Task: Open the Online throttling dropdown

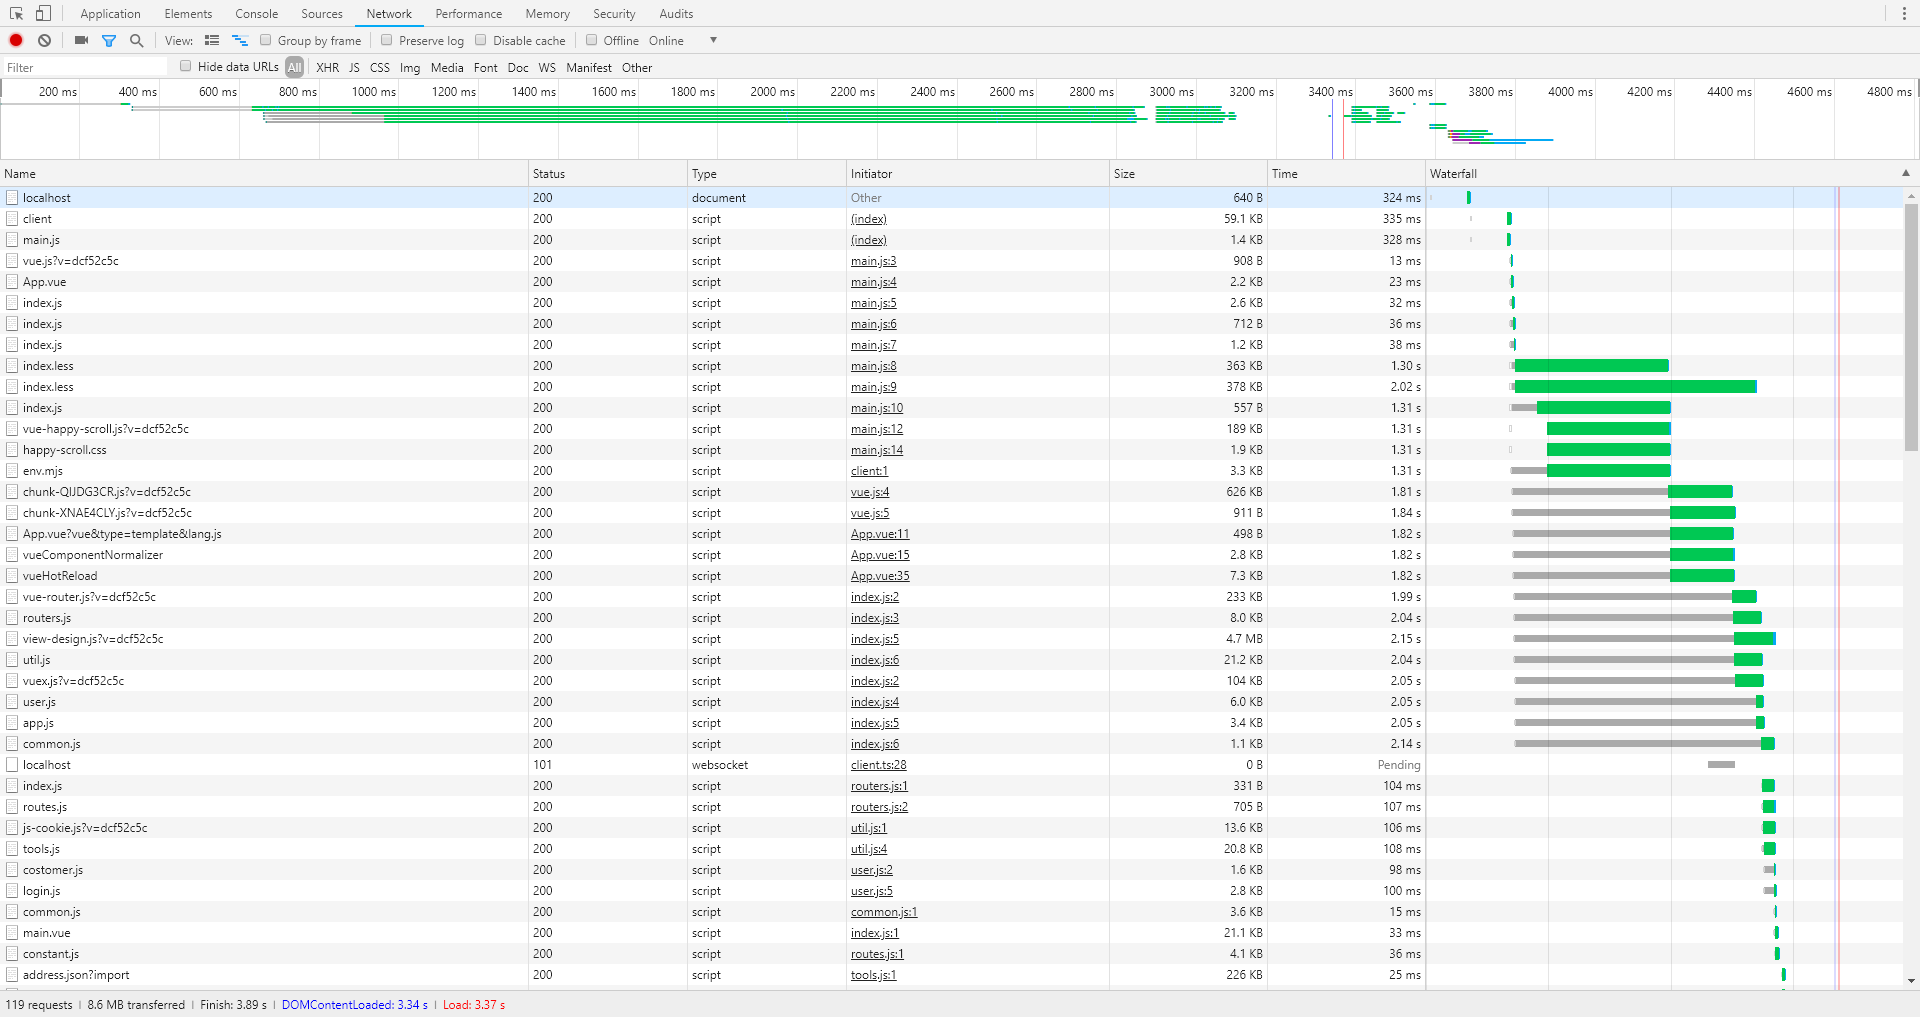Action: click(683, 41)
